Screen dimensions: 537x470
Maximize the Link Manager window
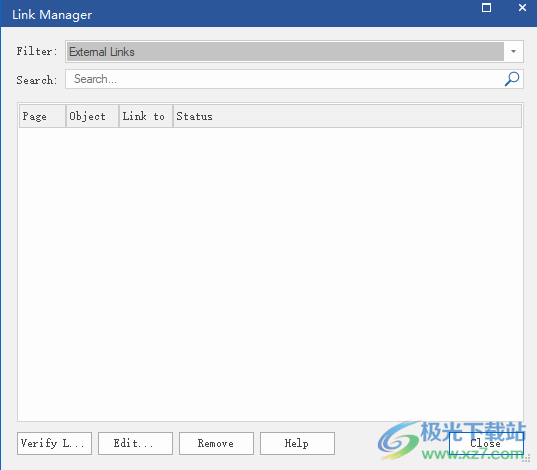[x=486, y=8]
